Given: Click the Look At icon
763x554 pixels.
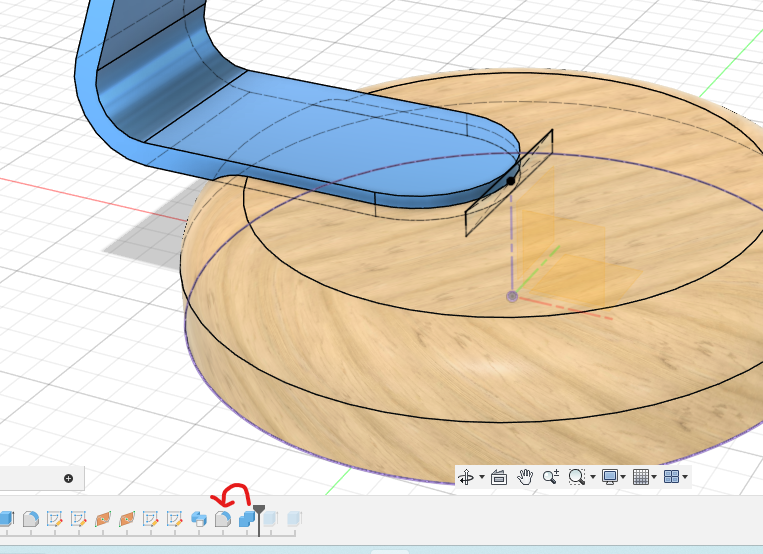Looking at the screenshot, I should (499, 478).
